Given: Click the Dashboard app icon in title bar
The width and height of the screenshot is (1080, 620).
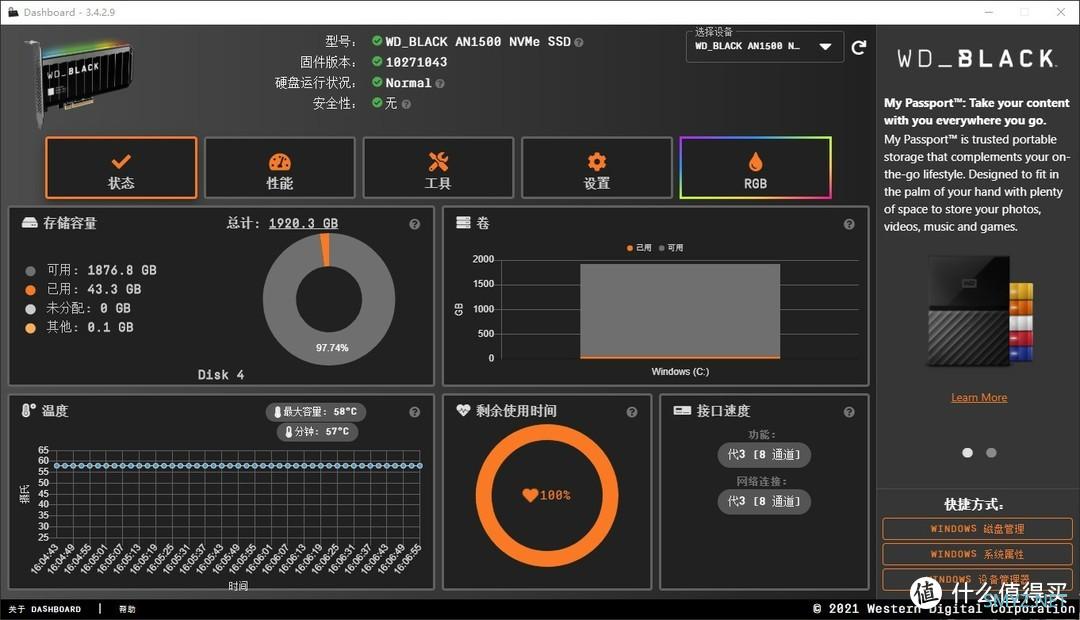Looking at the screenshot, I should pyautogui.click(x=13, y=12).
